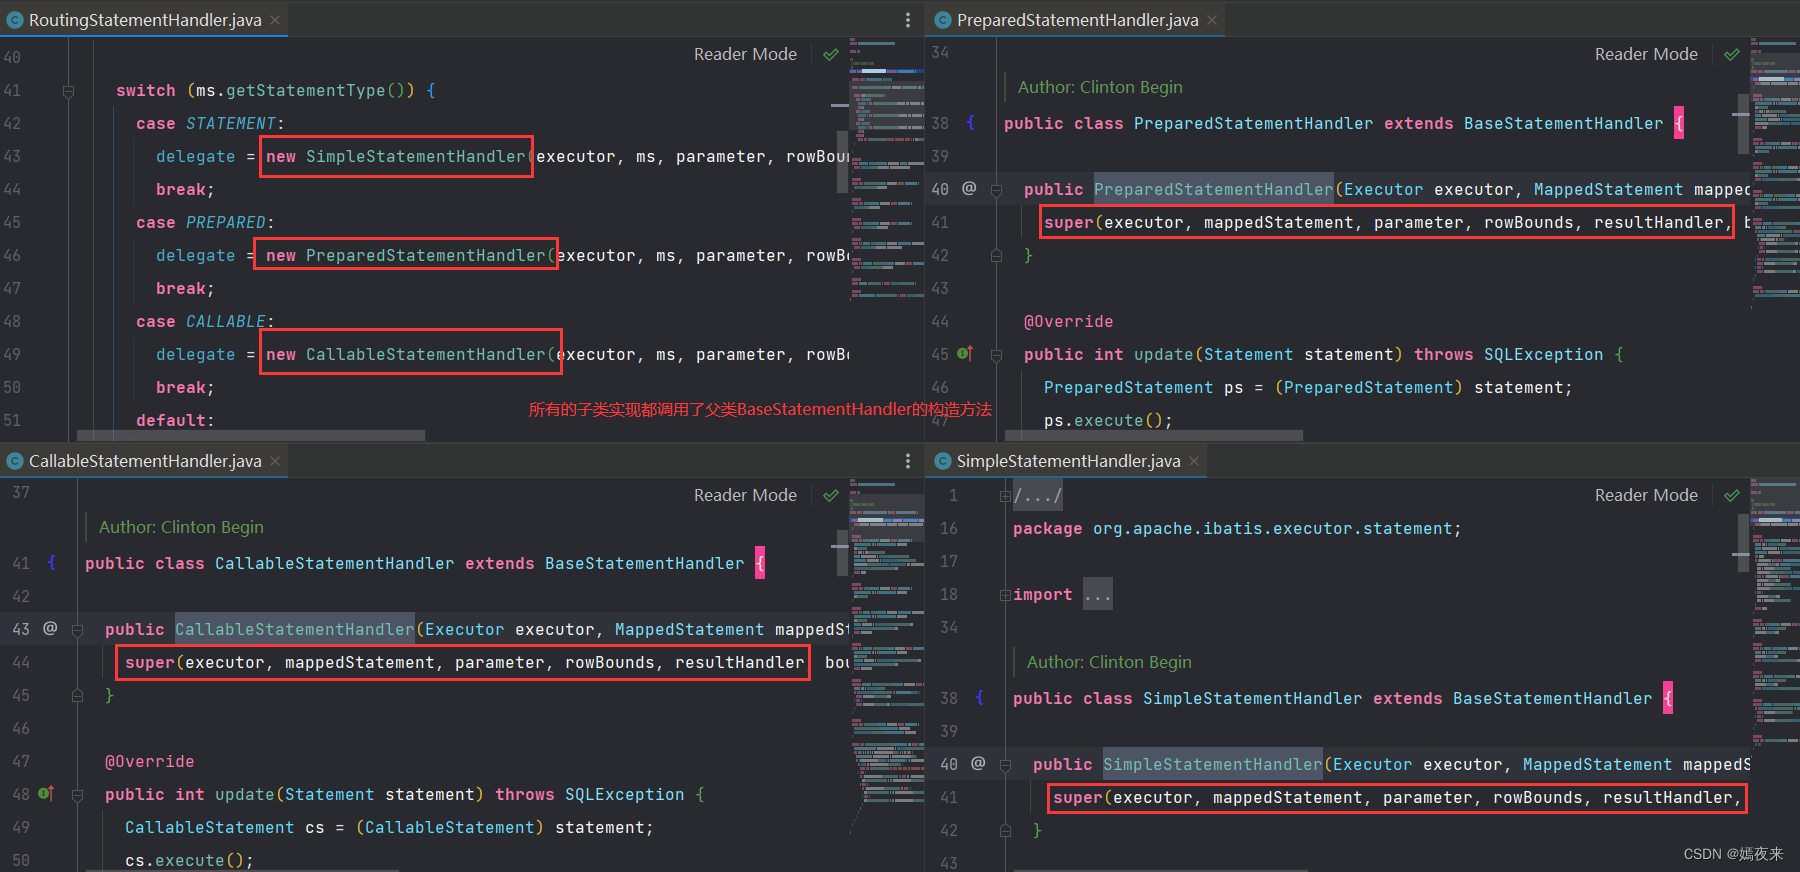Close the CallableStatementHandler.java tab
Screen dimensions: 1800x872
coord(275,461)
